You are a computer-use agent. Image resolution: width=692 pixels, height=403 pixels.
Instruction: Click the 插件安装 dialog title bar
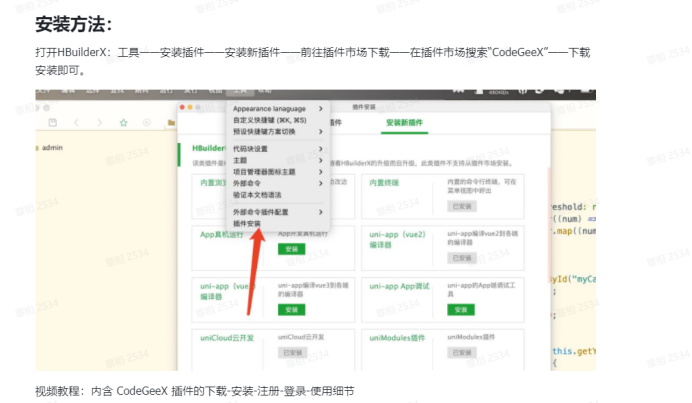coord(364,107)
